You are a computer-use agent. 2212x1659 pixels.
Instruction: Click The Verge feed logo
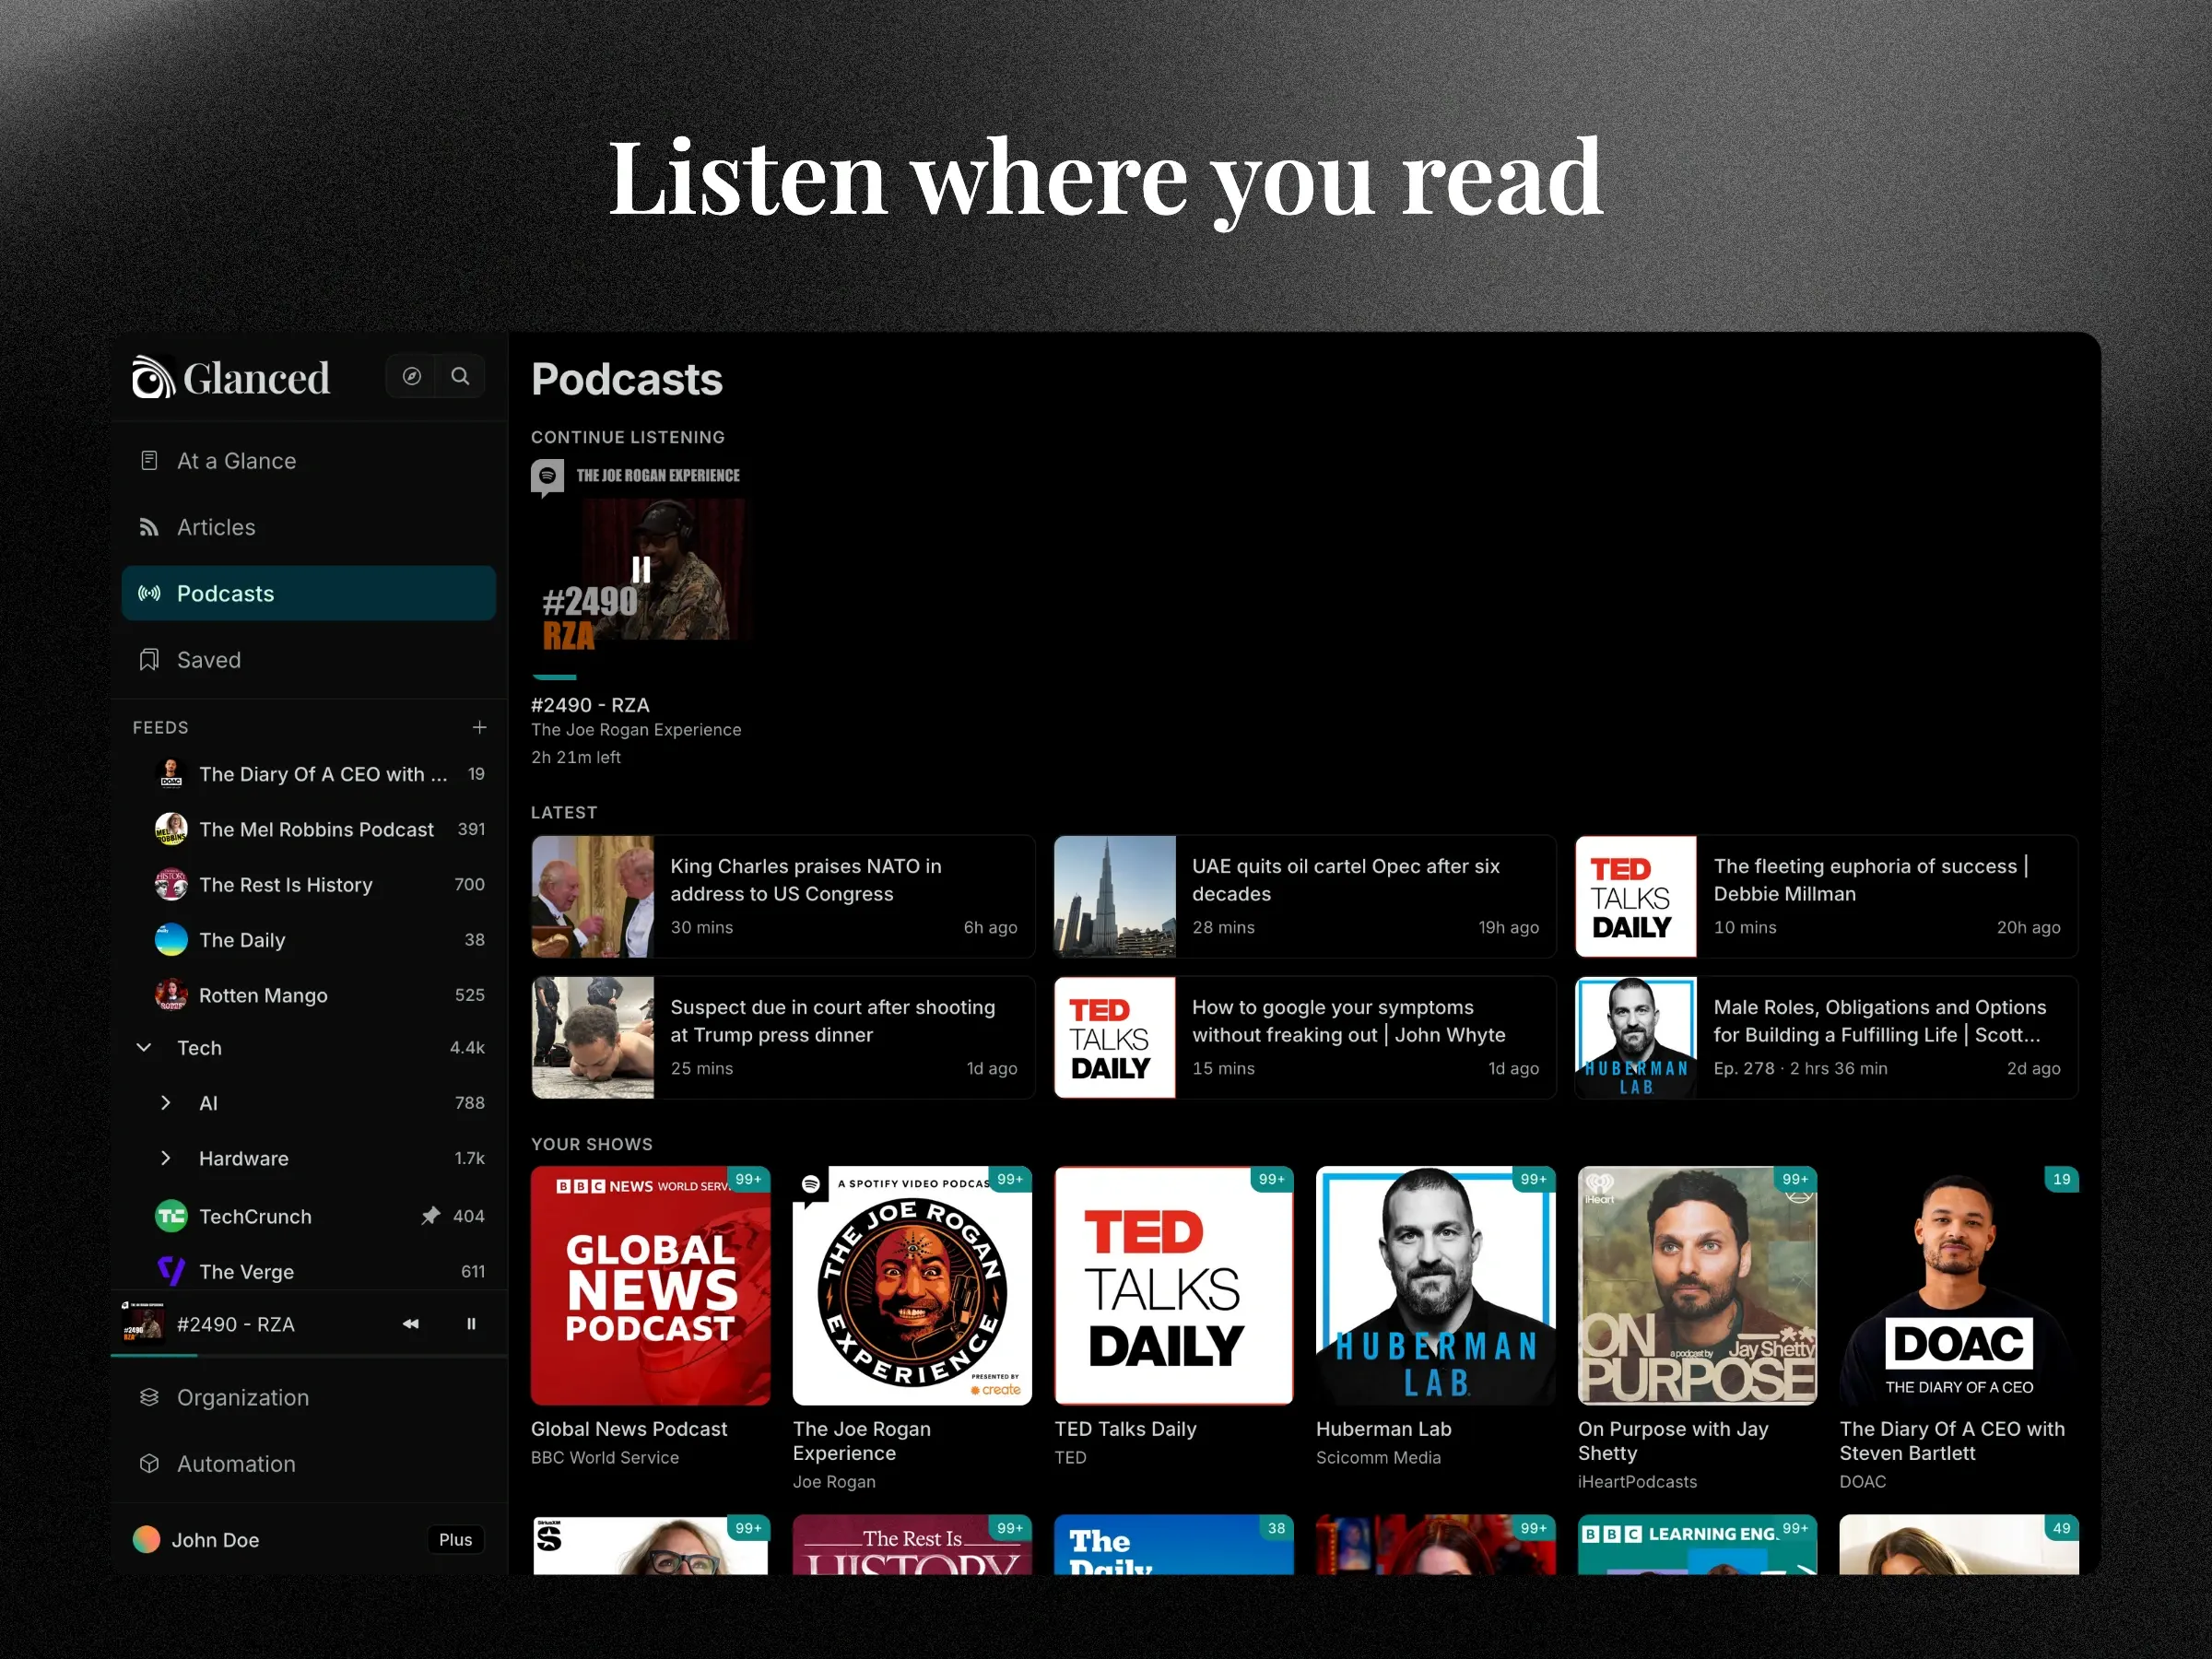tap(171, 1271)
